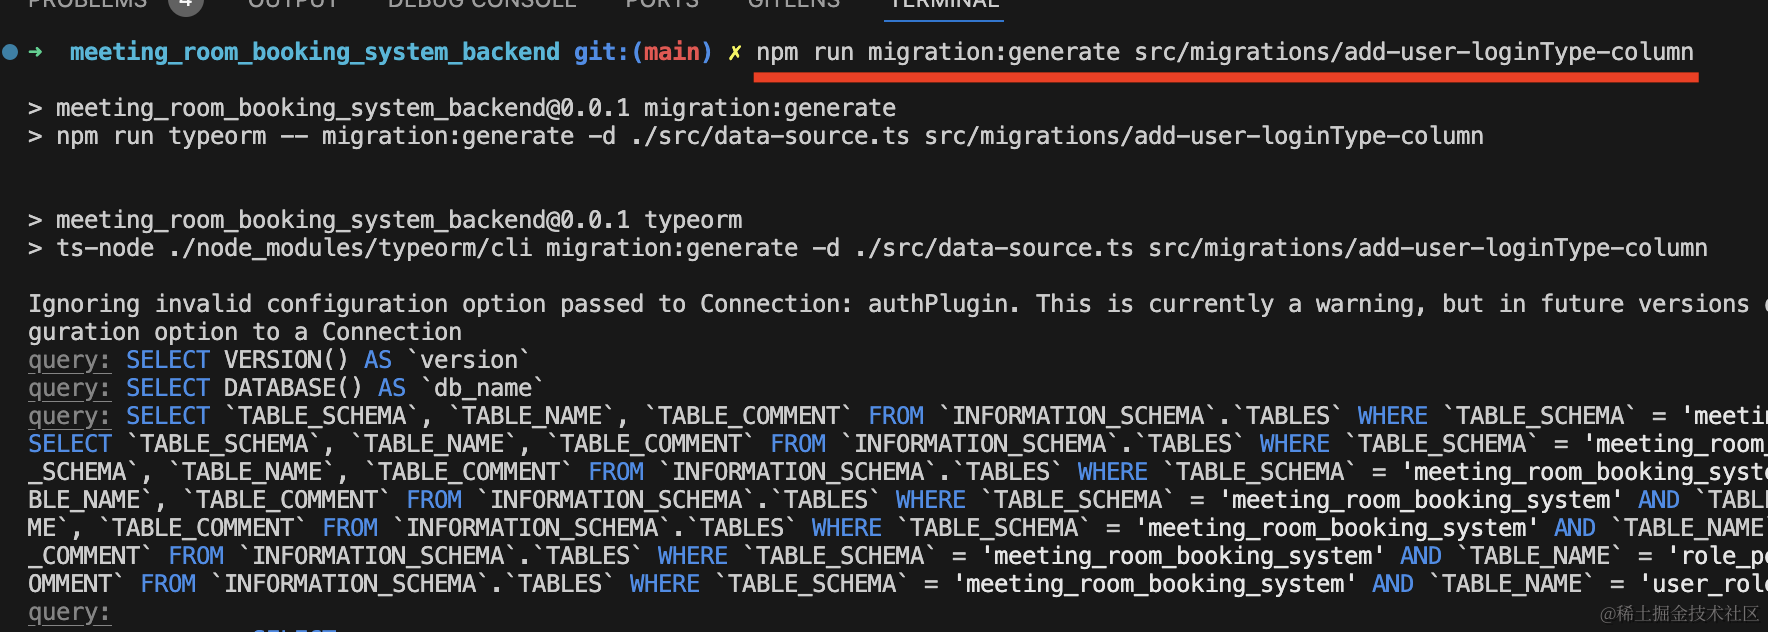Image resolution: width=1768 pixels, height=632 pixels.
Task: Click the project folder name in the prompt
Action: 314,52
